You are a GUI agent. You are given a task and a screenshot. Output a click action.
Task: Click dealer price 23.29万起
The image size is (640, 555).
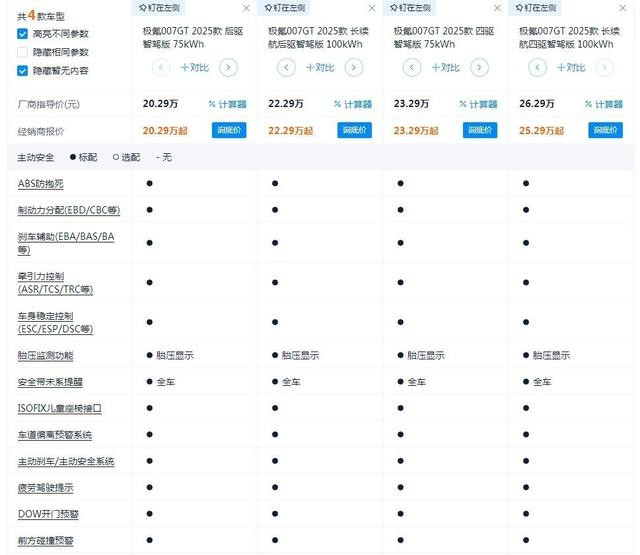pos(416,131)
